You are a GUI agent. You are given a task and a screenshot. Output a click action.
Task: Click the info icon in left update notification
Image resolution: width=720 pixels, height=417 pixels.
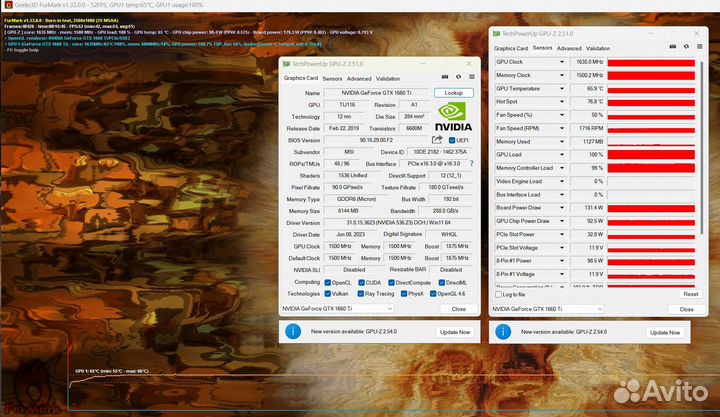pos(293,331)
